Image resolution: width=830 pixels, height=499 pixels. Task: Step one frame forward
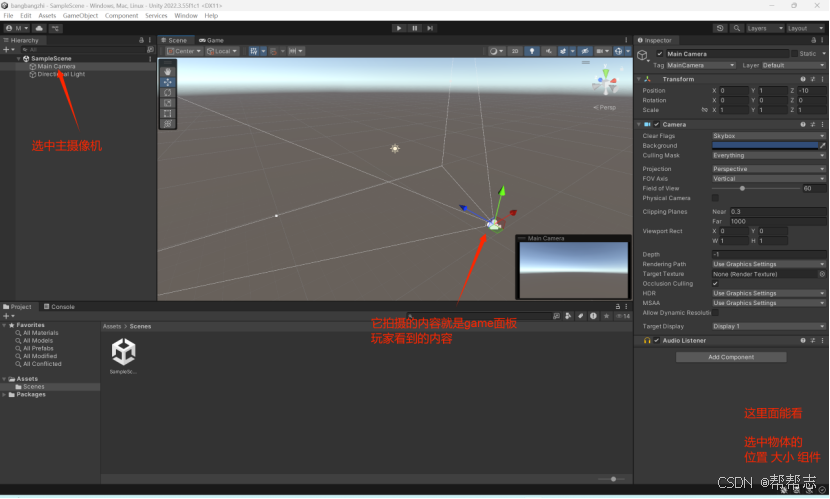[x=430, y=28]
